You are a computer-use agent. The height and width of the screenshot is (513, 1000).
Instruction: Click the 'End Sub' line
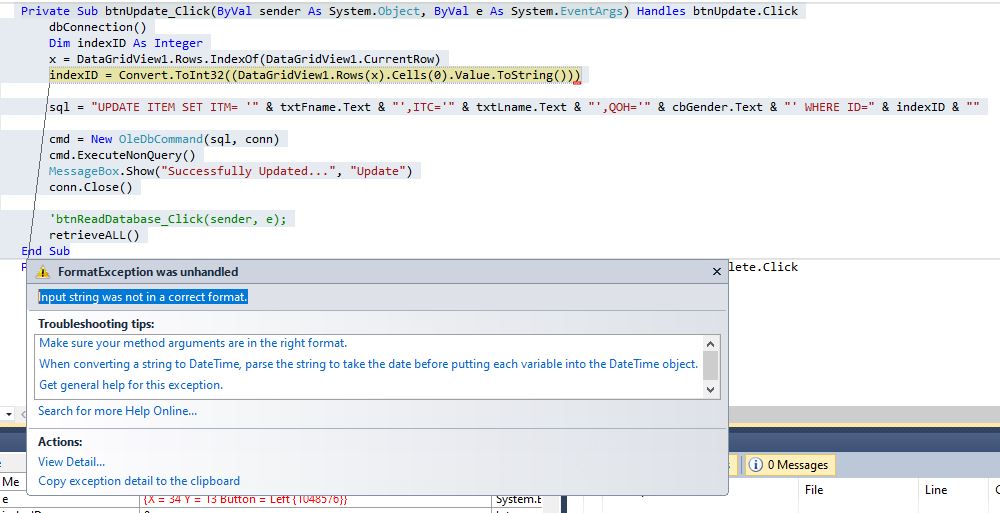click(x=45, y=251)
